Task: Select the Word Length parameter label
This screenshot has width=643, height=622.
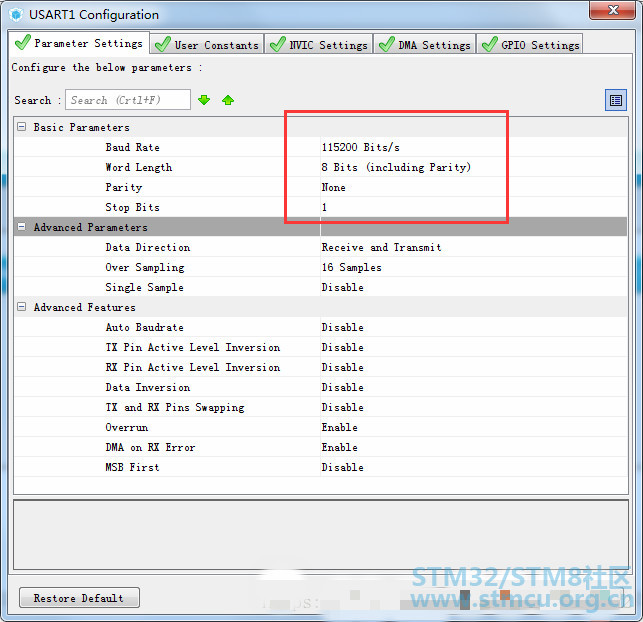Action: [139, 167]
